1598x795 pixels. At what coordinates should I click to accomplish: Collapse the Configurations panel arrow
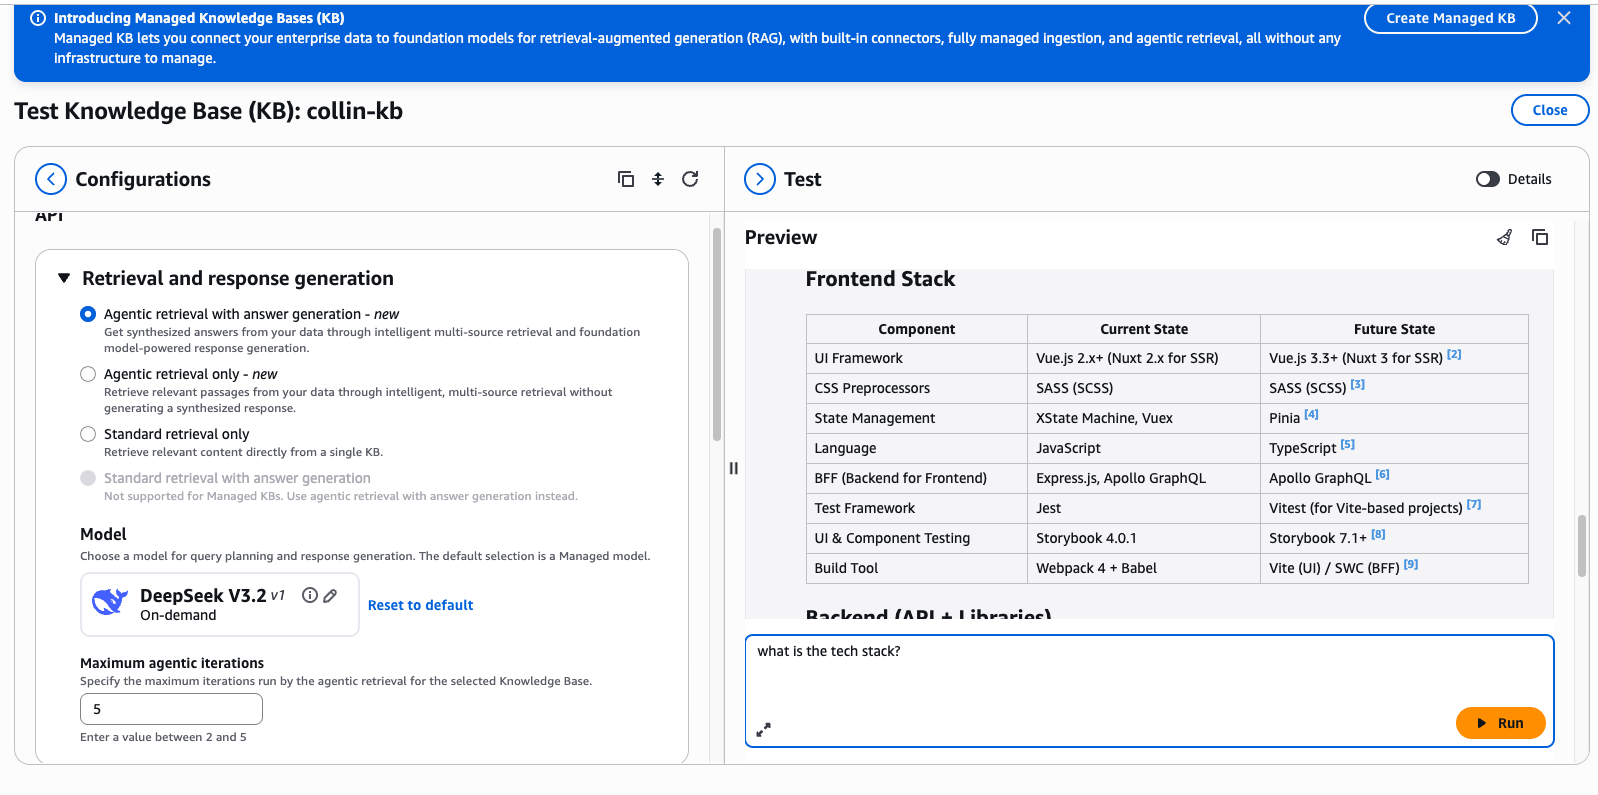point(51,179)
